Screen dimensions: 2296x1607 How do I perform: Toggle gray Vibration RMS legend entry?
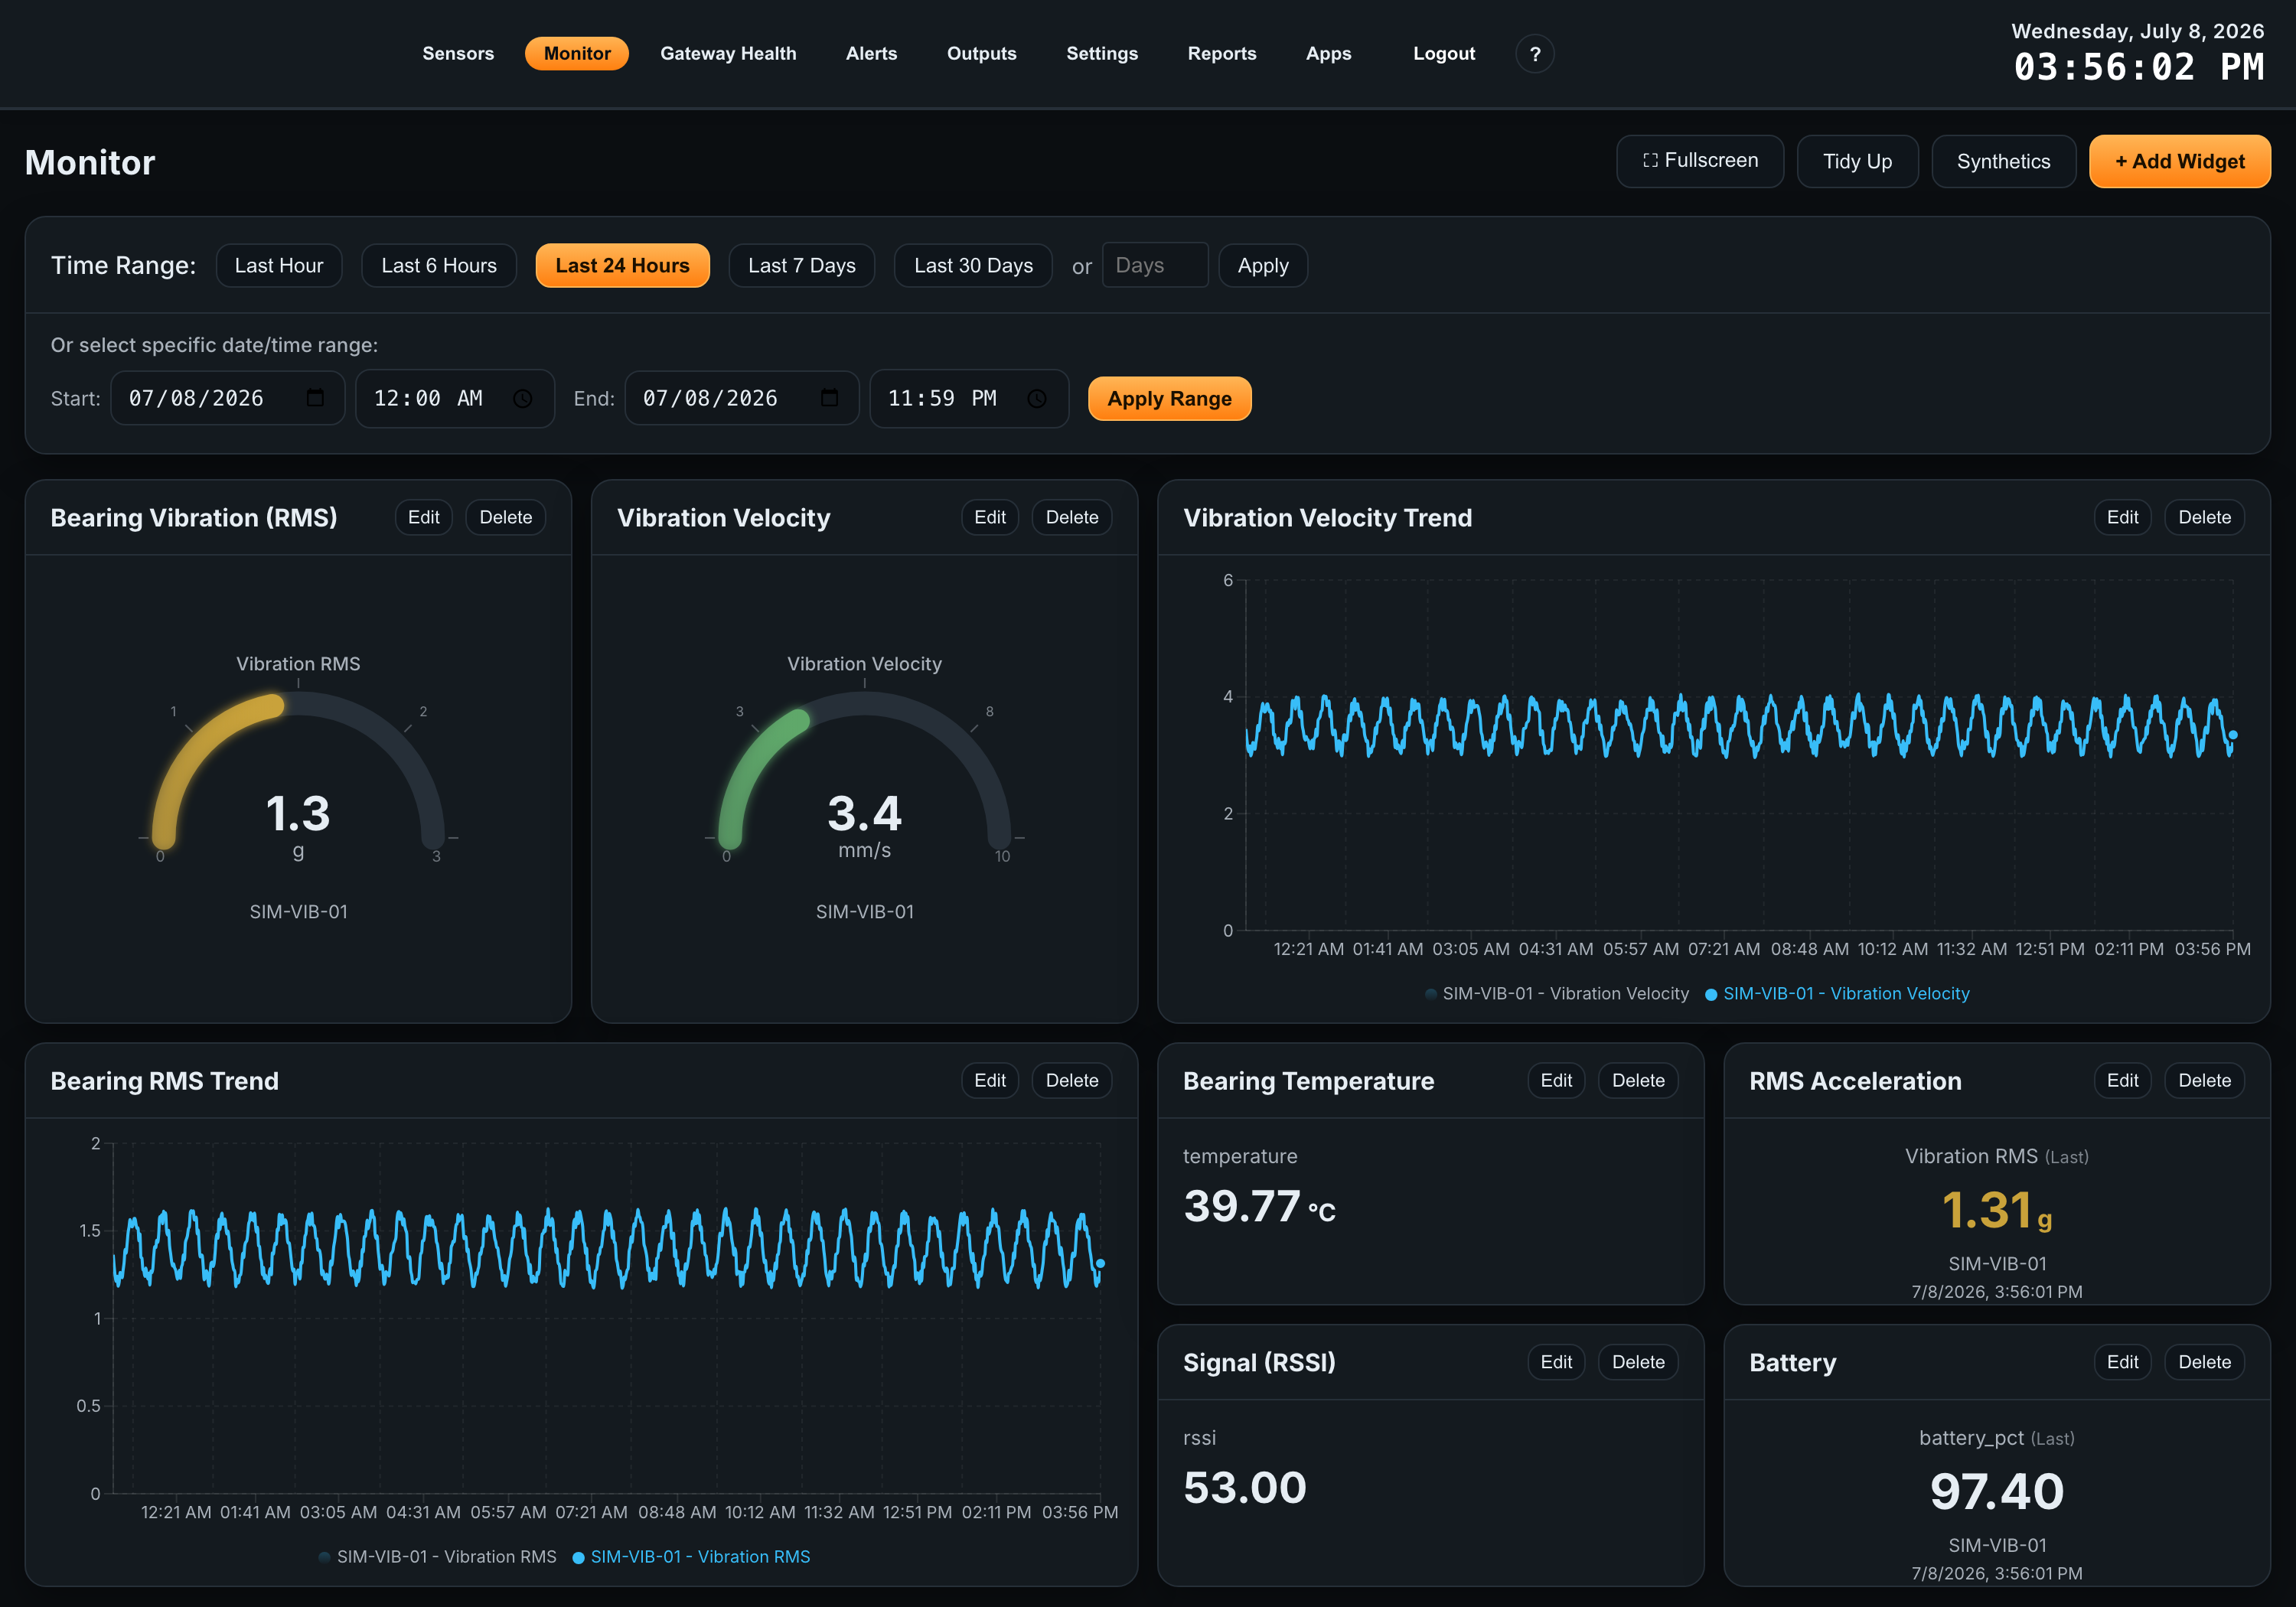point(437,1557)
